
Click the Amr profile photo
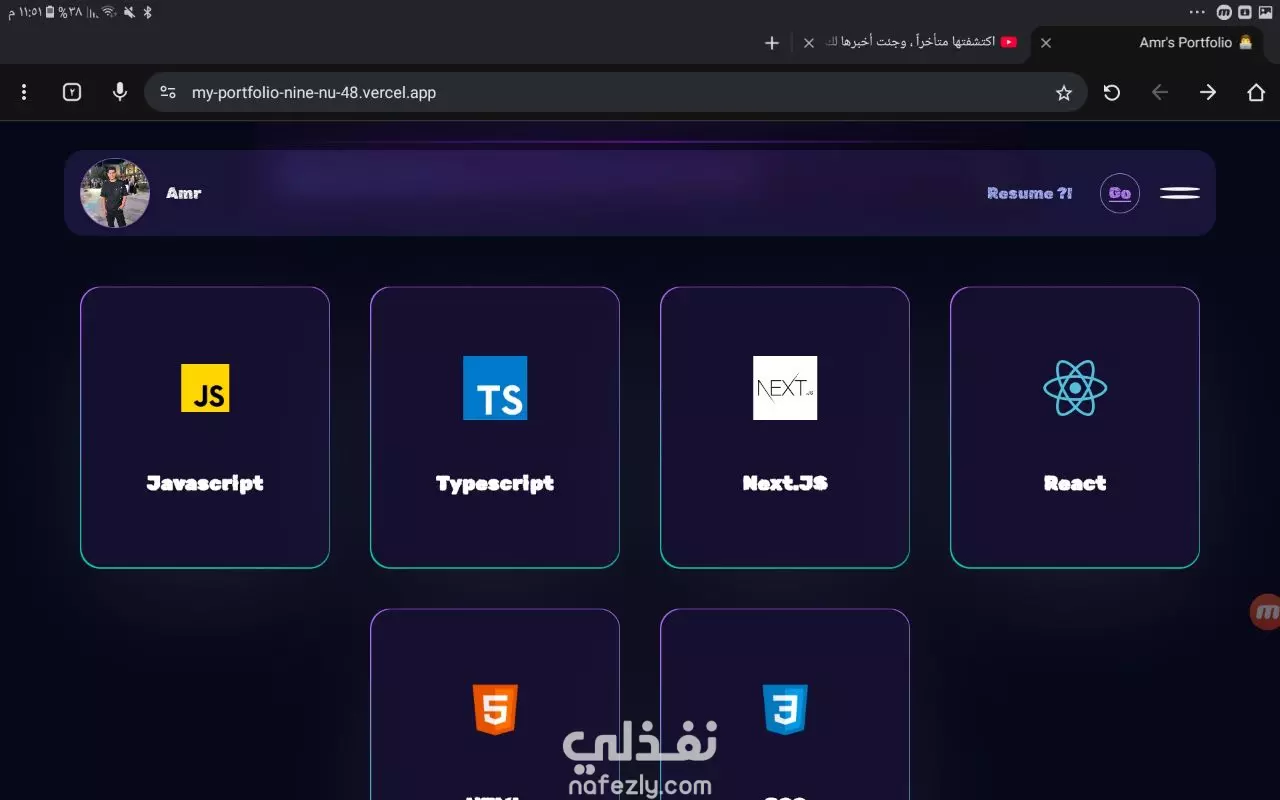(115, 193)
